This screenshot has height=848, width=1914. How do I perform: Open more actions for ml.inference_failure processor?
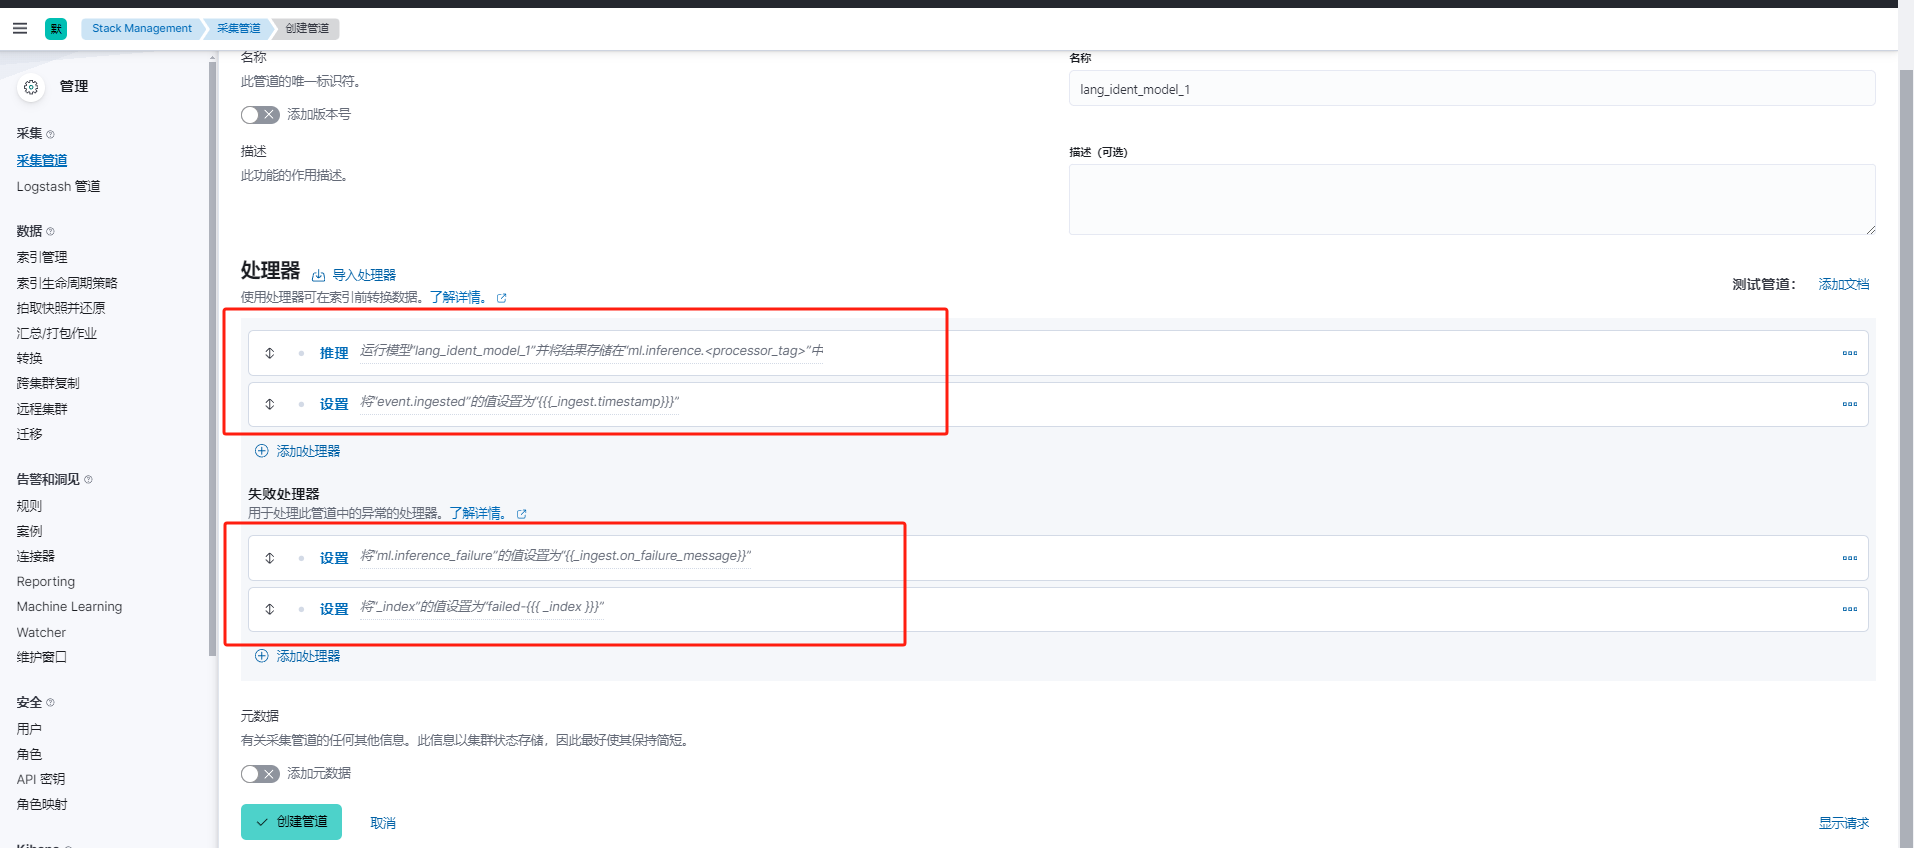click(x=1849, y=558)
